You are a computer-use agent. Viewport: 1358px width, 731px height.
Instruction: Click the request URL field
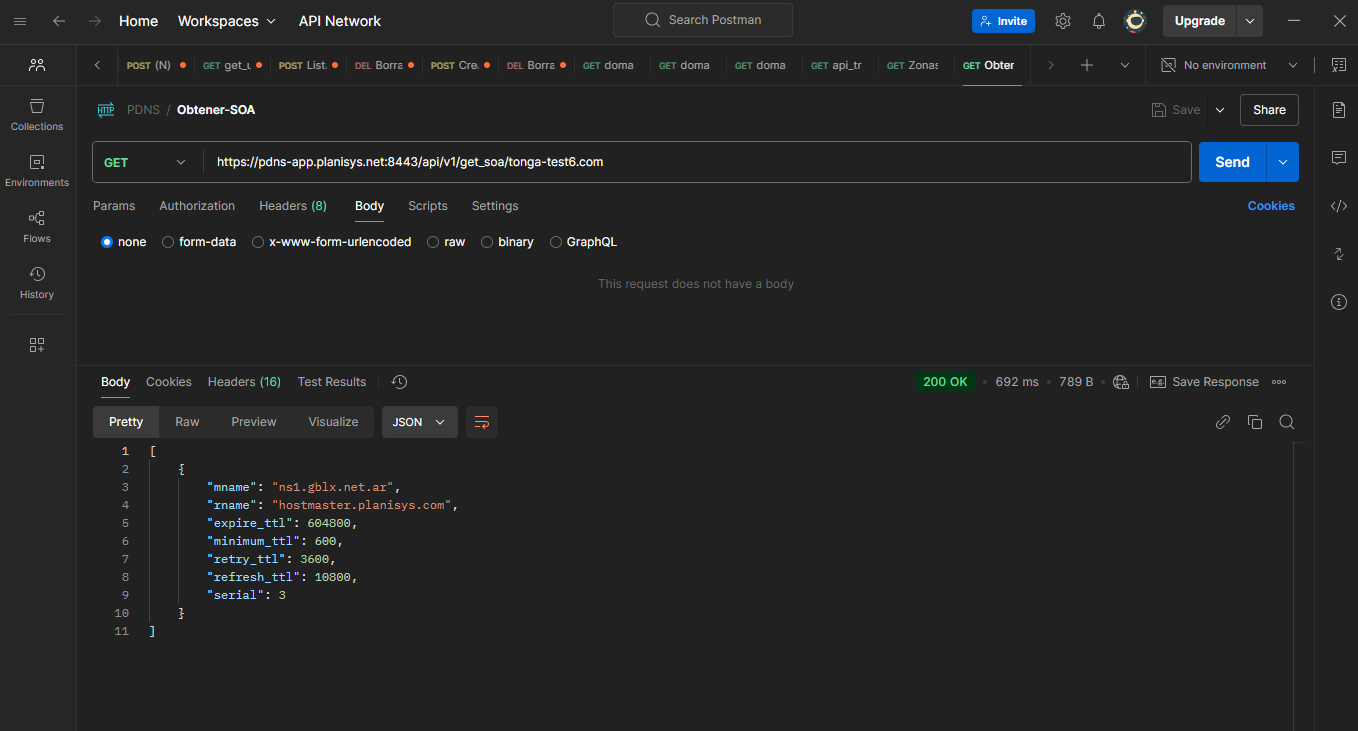[x=697, y=162]
